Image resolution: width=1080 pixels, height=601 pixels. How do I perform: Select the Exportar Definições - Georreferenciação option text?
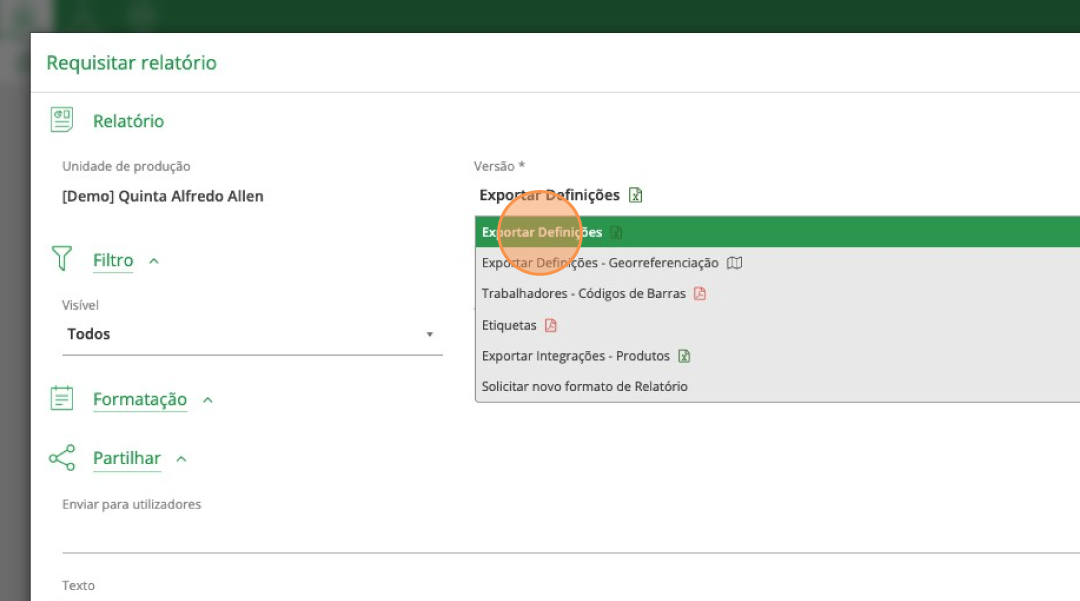[600, 263]
